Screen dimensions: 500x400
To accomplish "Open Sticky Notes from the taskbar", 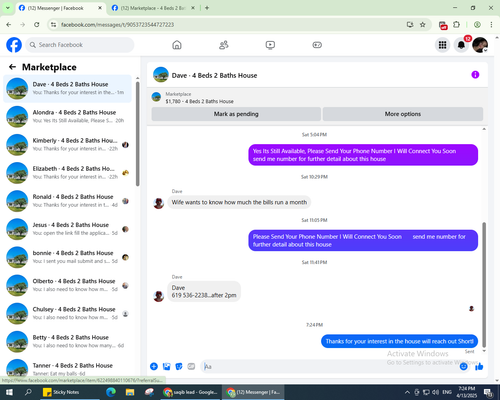I will pyautogui.click(x=70, y=392).
